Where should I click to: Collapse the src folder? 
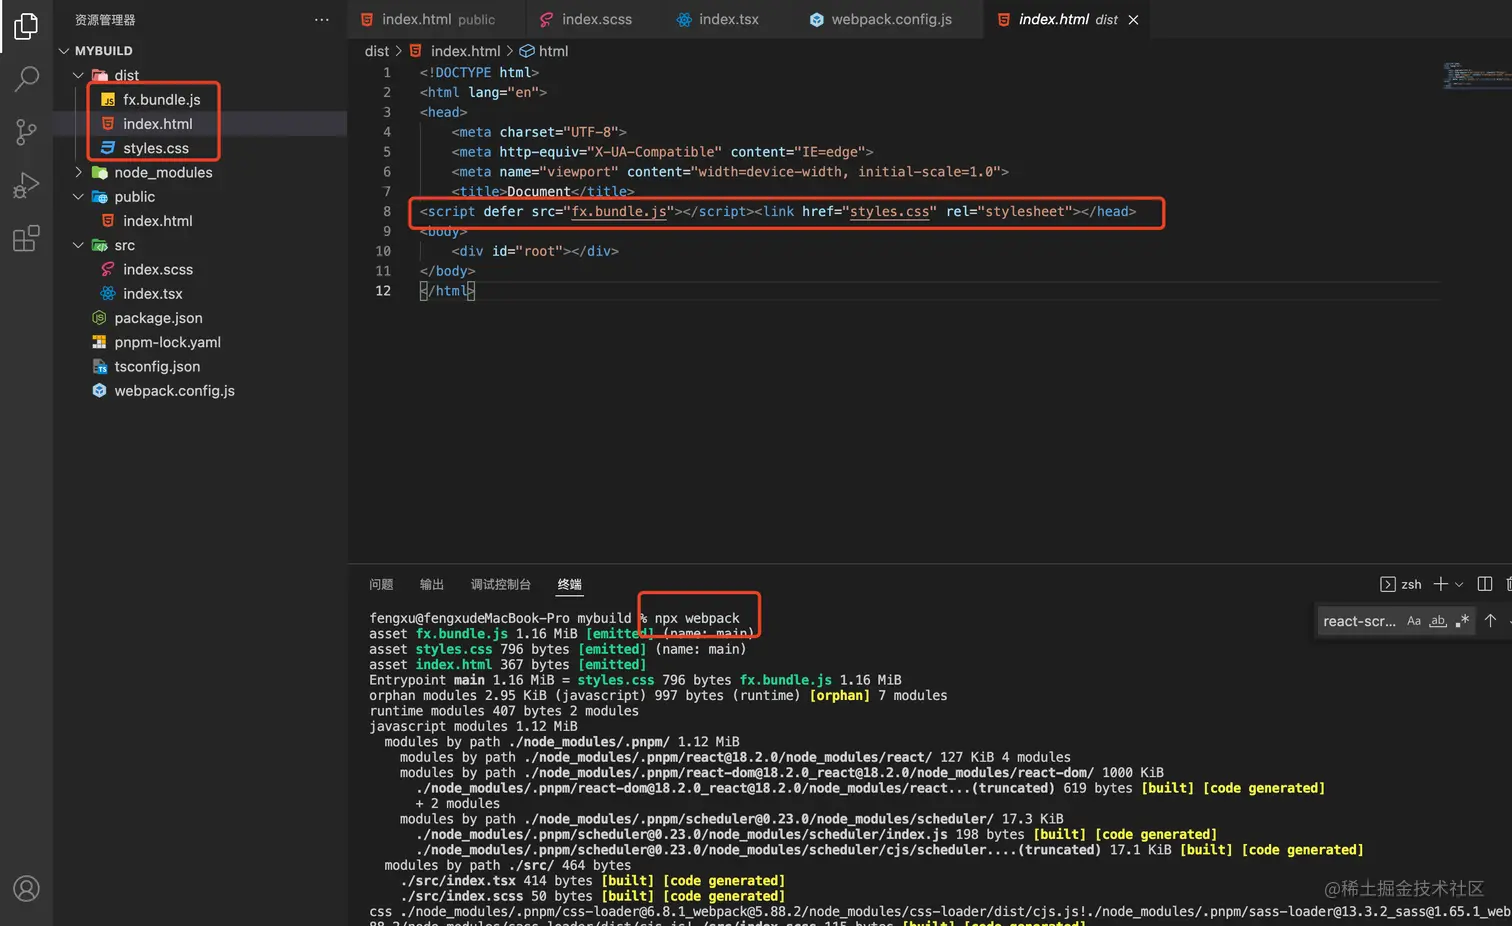pos(78,245)
